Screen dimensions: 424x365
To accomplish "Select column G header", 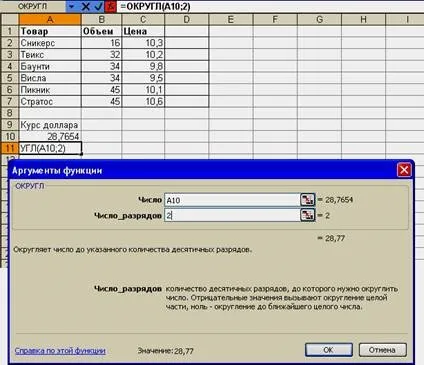I will [x=319, y=19].
